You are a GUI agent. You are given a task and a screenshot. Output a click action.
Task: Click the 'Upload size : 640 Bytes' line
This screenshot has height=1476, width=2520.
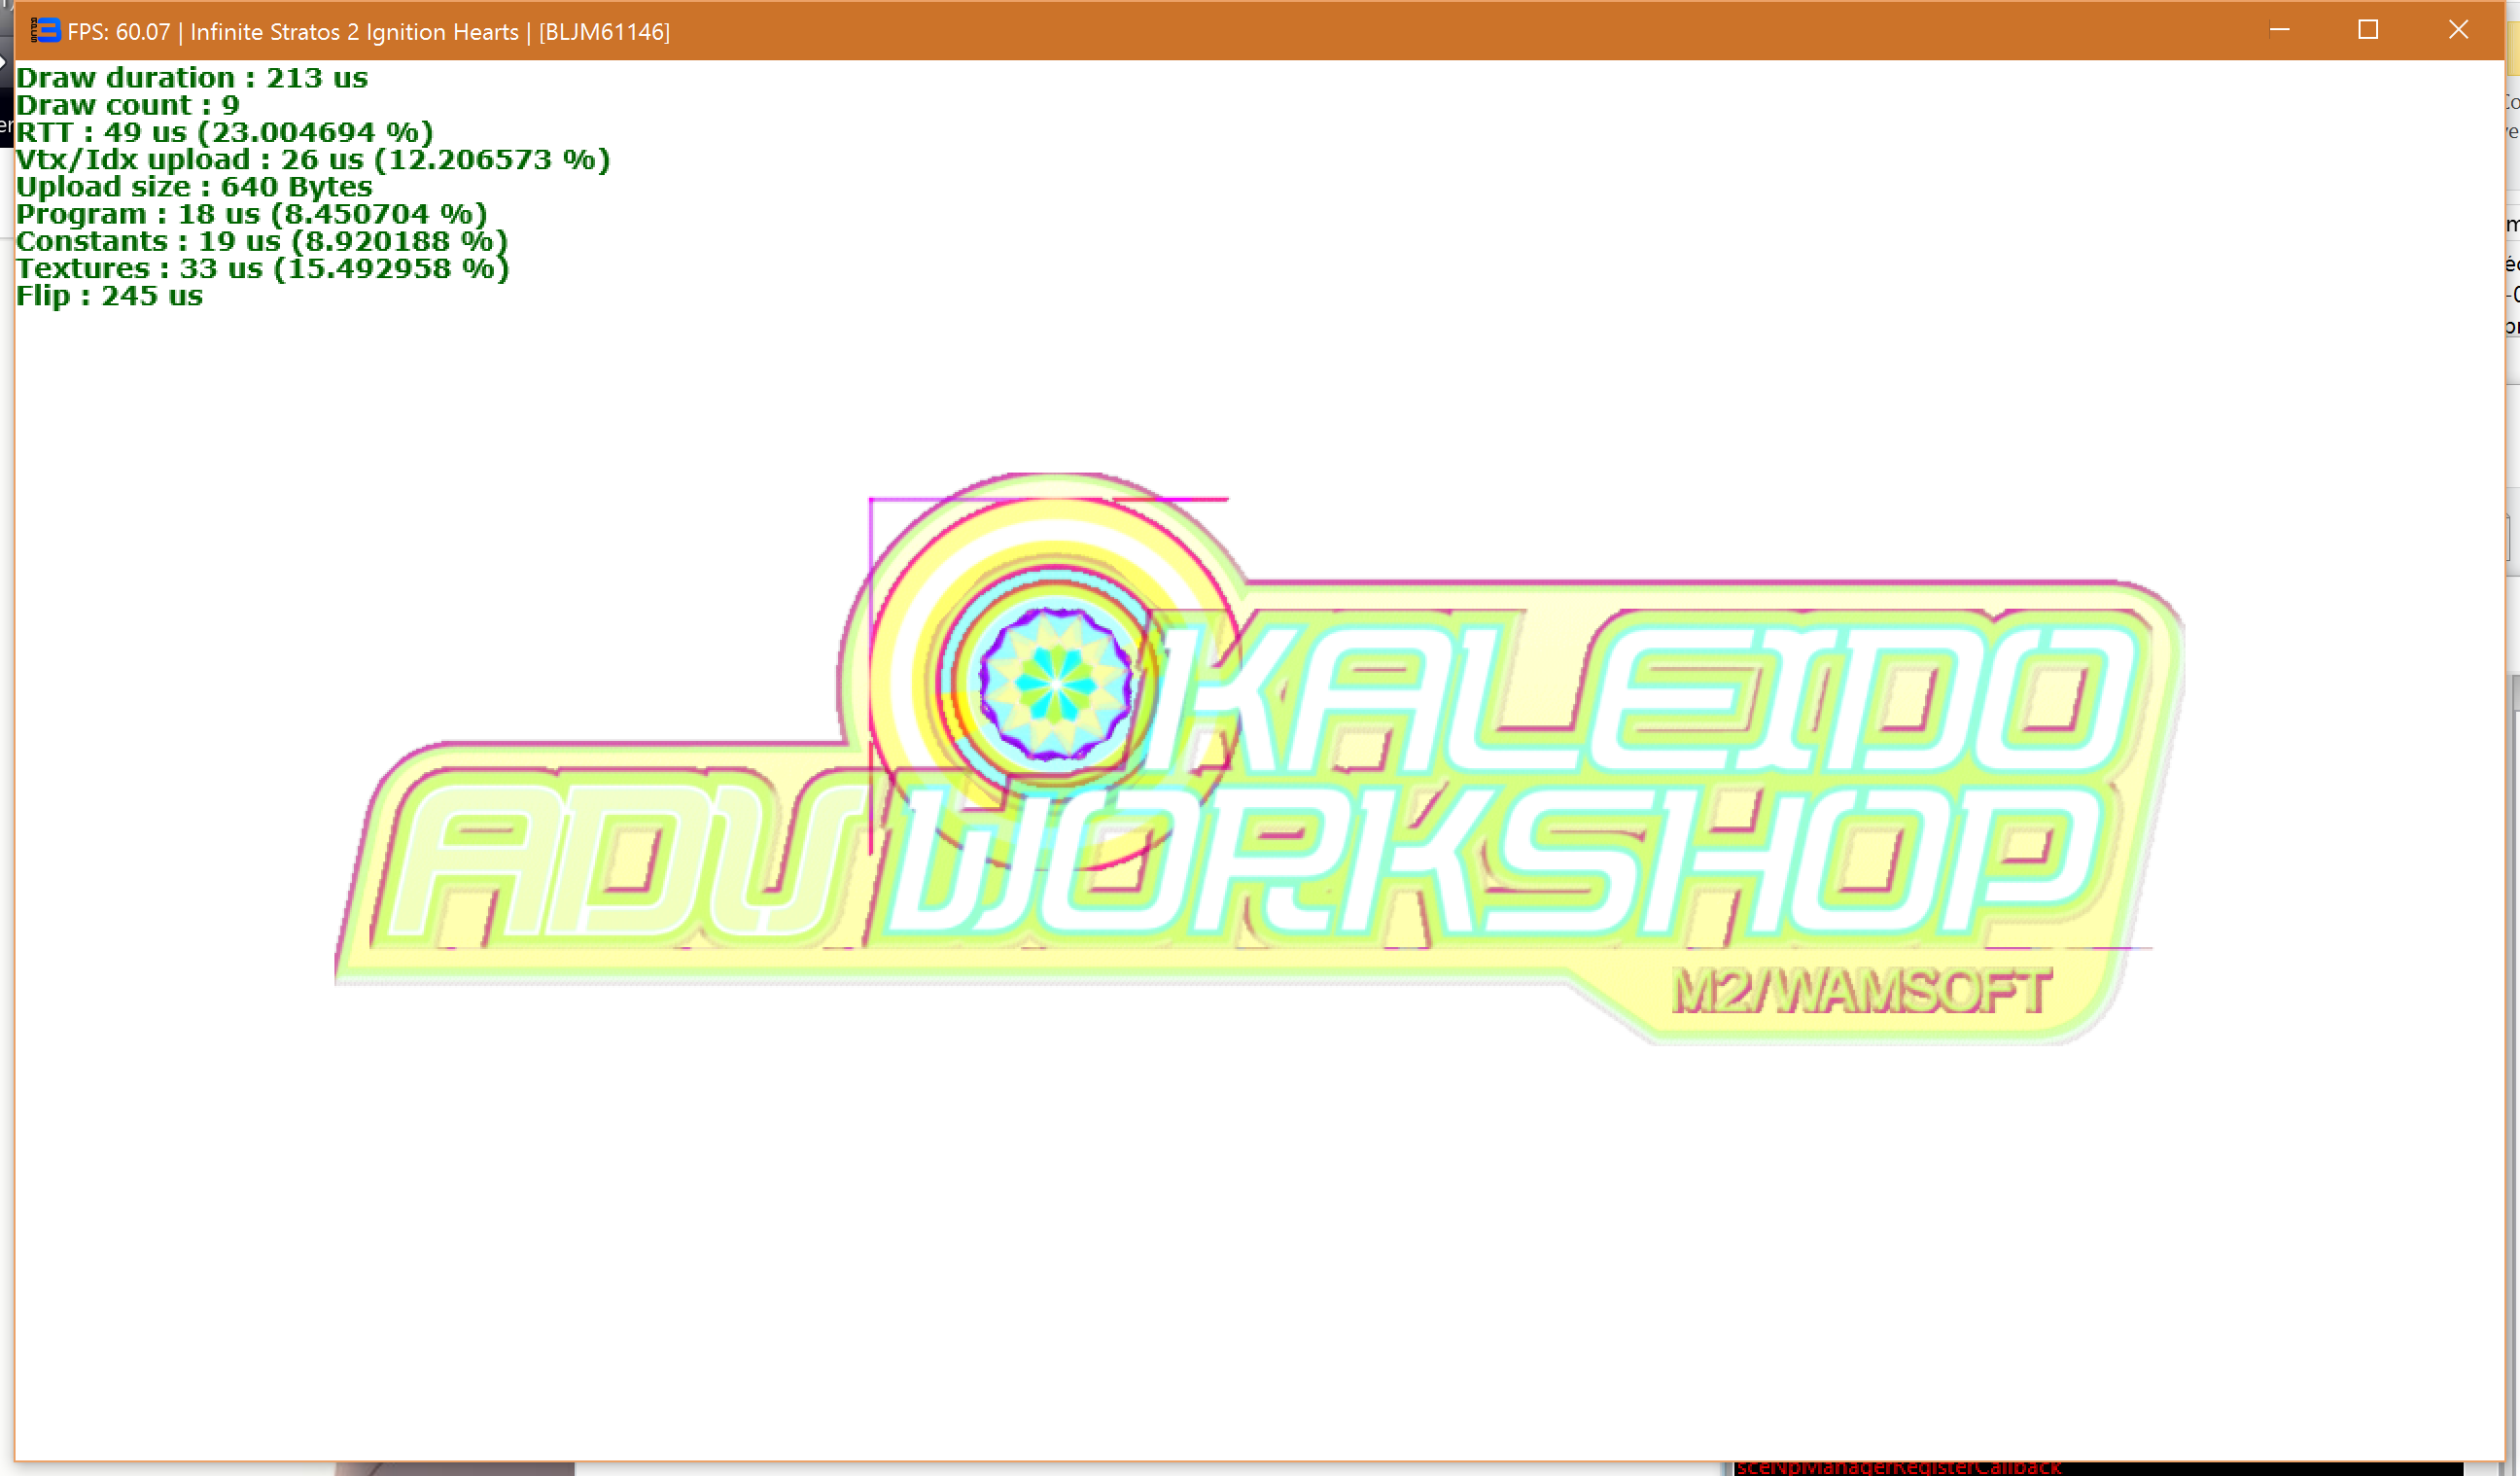(x=194, y=187)
